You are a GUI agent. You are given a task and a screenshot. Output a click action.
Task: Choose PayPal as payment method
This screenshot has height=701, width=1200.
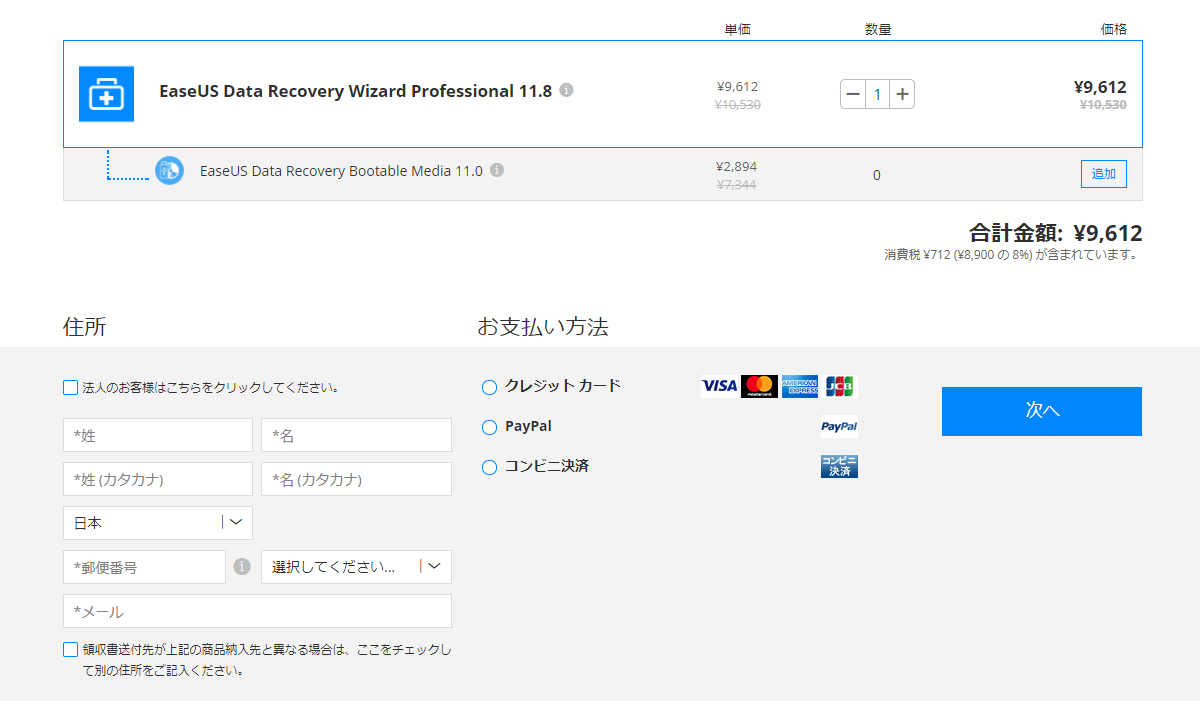[489, 427]
